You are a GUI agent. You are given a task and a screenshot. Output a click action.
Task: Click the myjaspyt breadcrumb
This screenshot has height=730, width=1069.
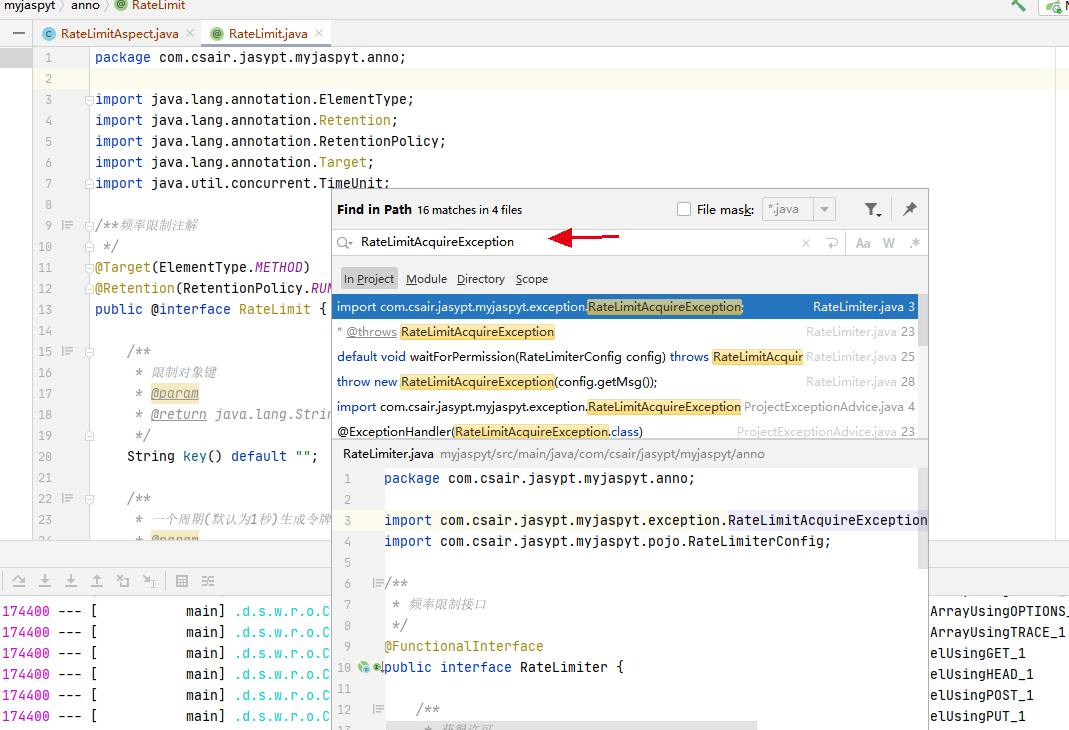(x=30, y=5)
